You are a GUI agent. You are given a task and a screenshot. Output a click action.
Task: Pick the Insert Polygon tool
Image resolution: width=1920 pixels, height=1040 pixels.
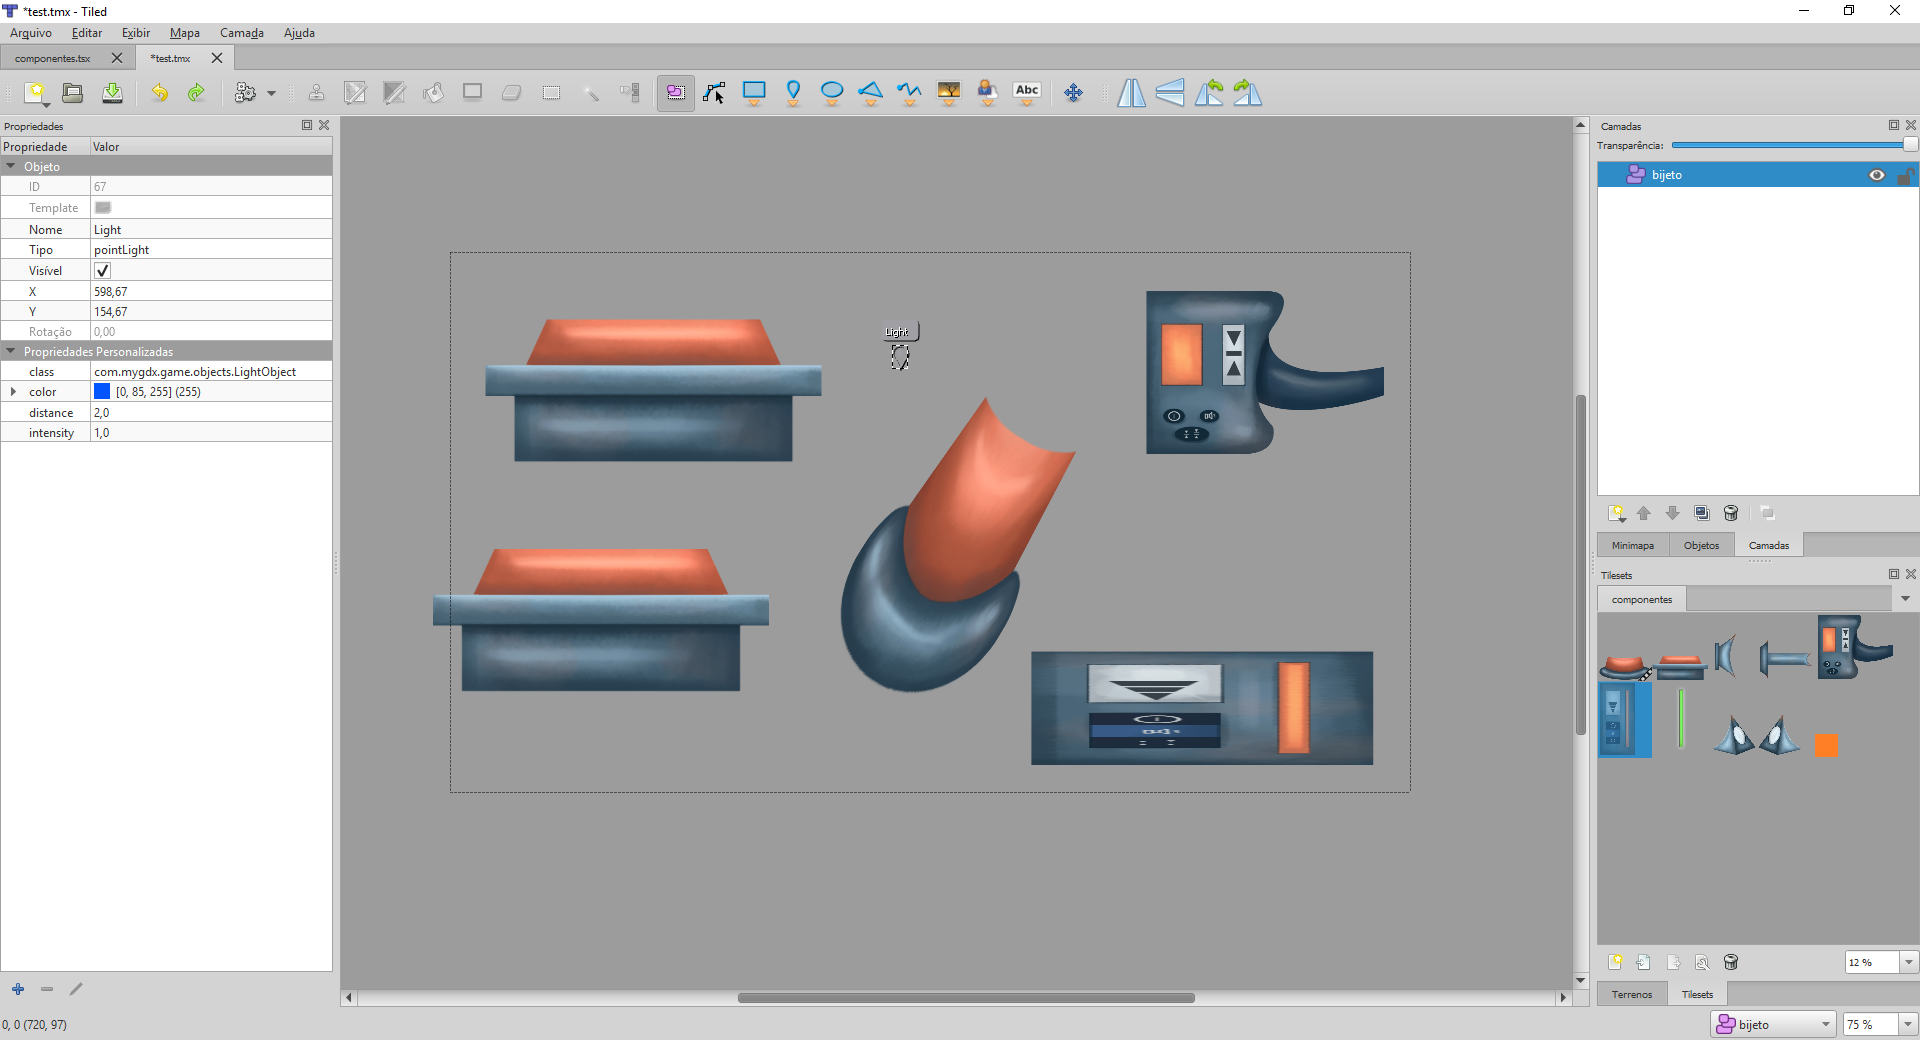[871, 93]
